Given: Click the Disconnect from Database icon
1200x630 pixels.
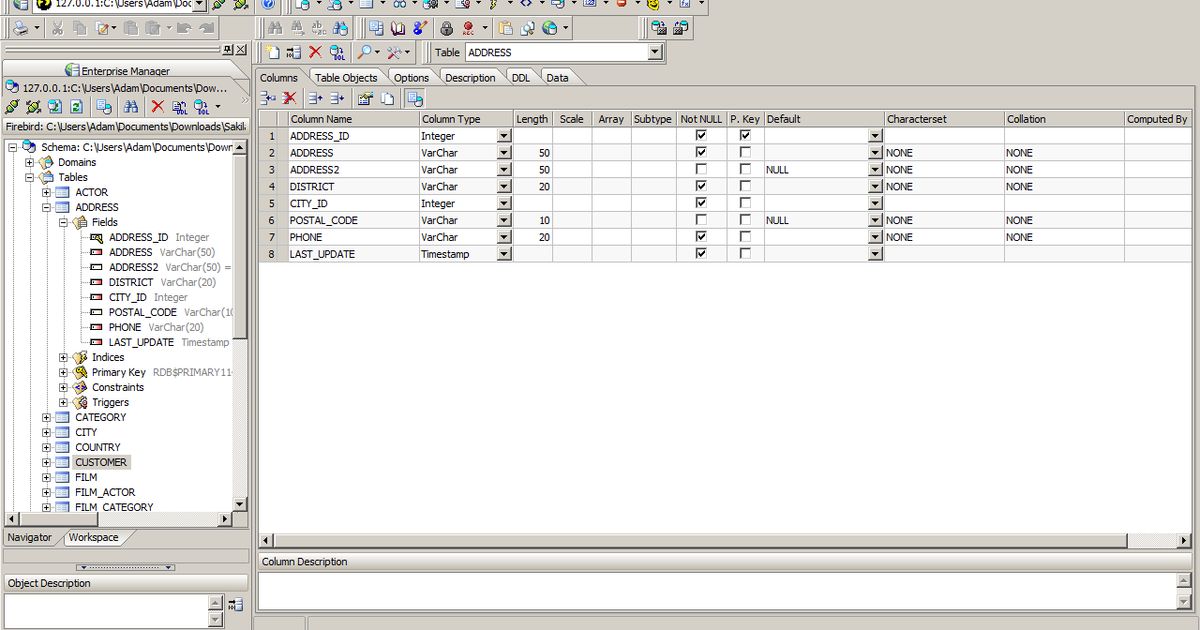Looking at the screenshot, I should coord(32,106).
